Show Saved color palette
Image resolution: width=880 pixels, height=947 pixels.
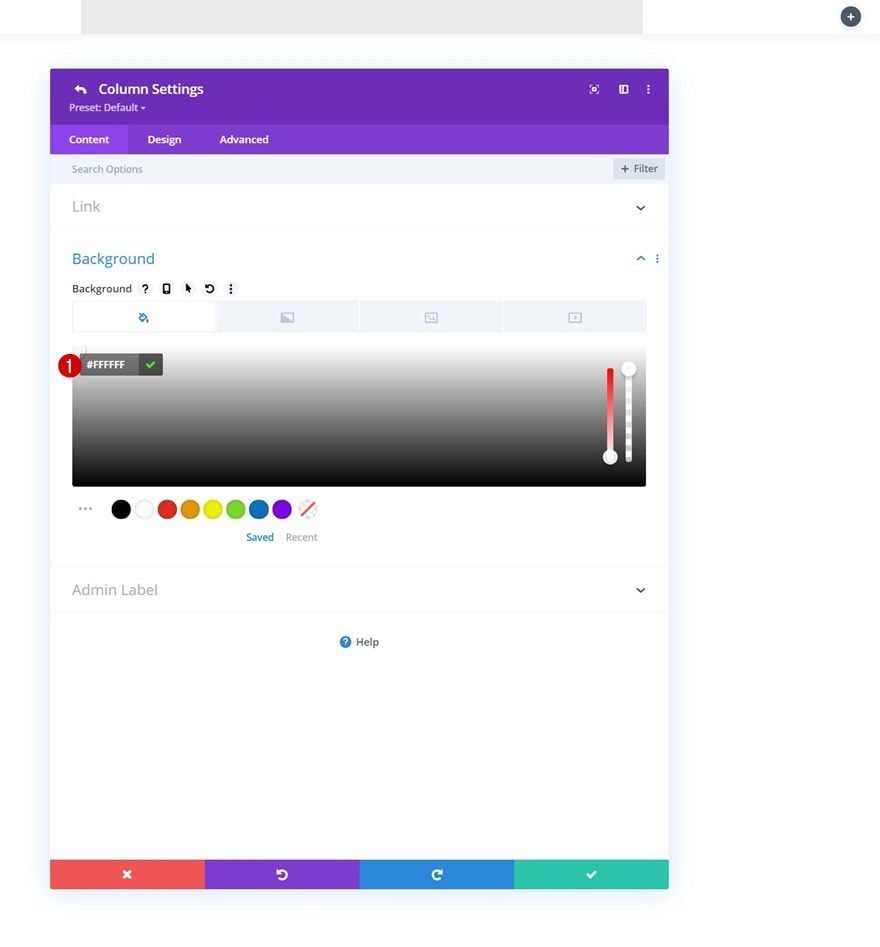(260, 537)
